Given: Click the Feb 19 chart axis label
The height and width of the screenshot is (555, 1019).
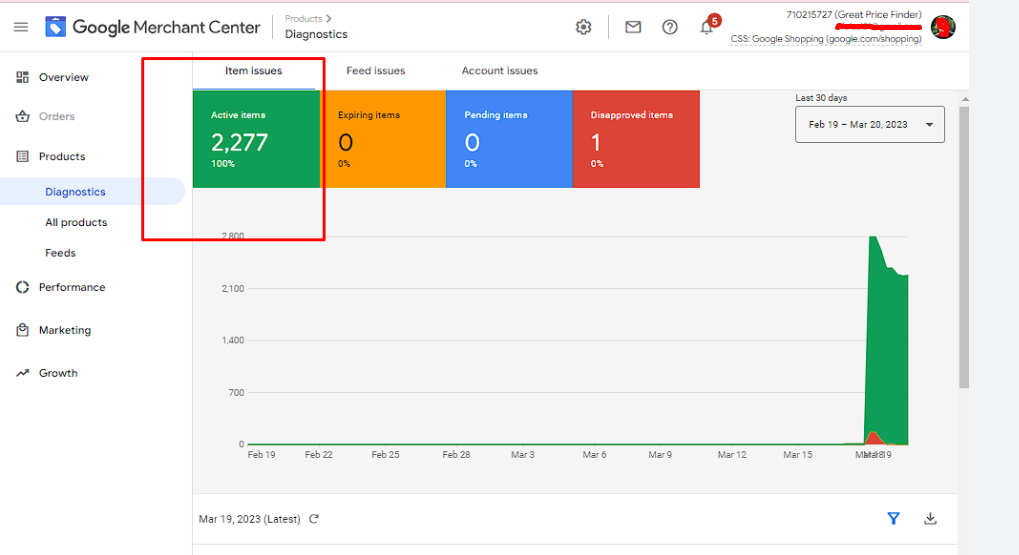Looking at the screenshot, I should (x=261, y=454).
